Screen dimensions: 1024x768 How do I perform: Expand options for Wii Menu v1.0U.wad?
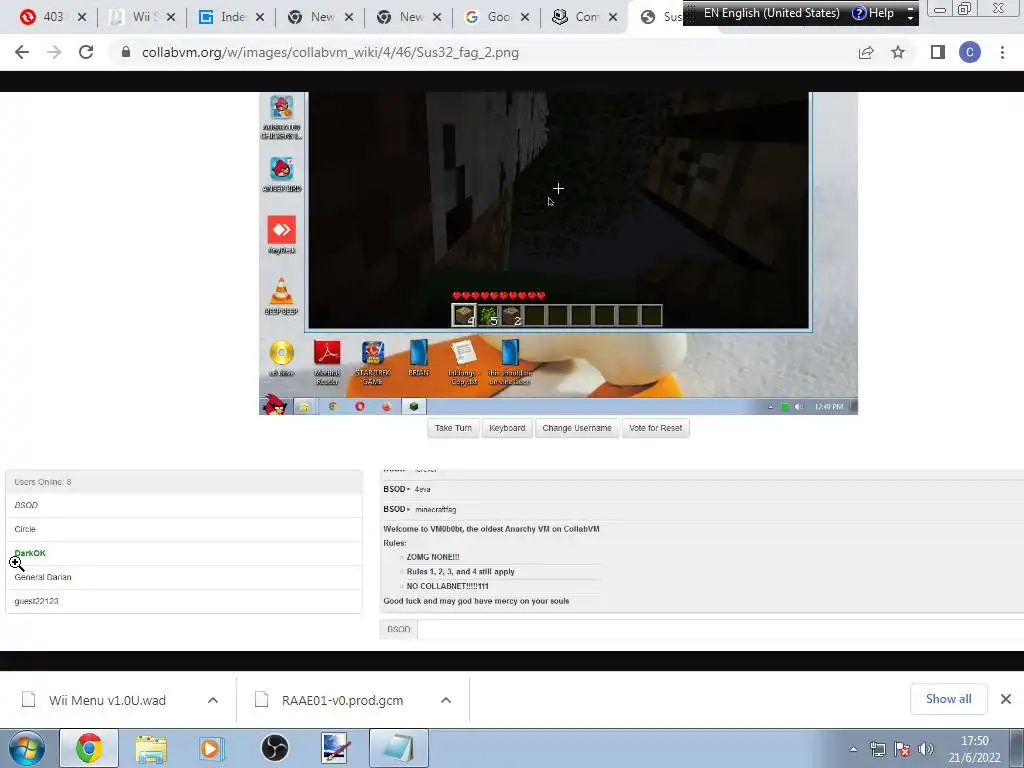(x=213, y=700)
